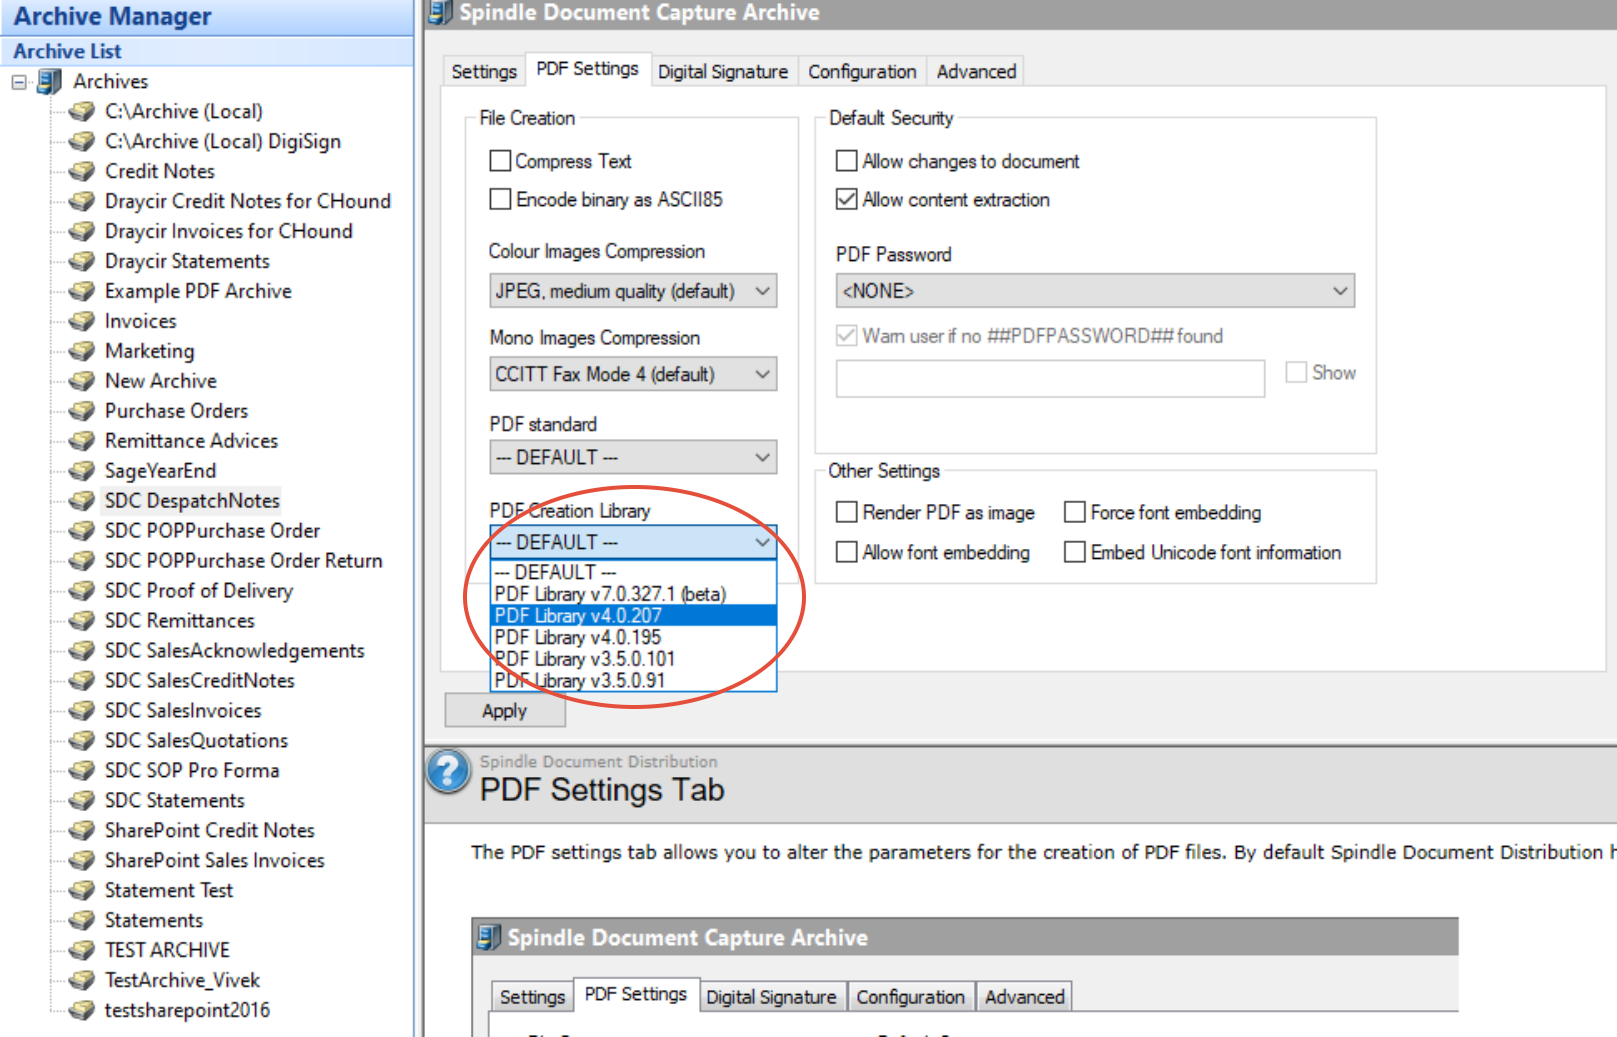This screenshot has width=1617, height=1037.
Task: Click the archive icon beside Credit Notes
Action: coord(81,171)
